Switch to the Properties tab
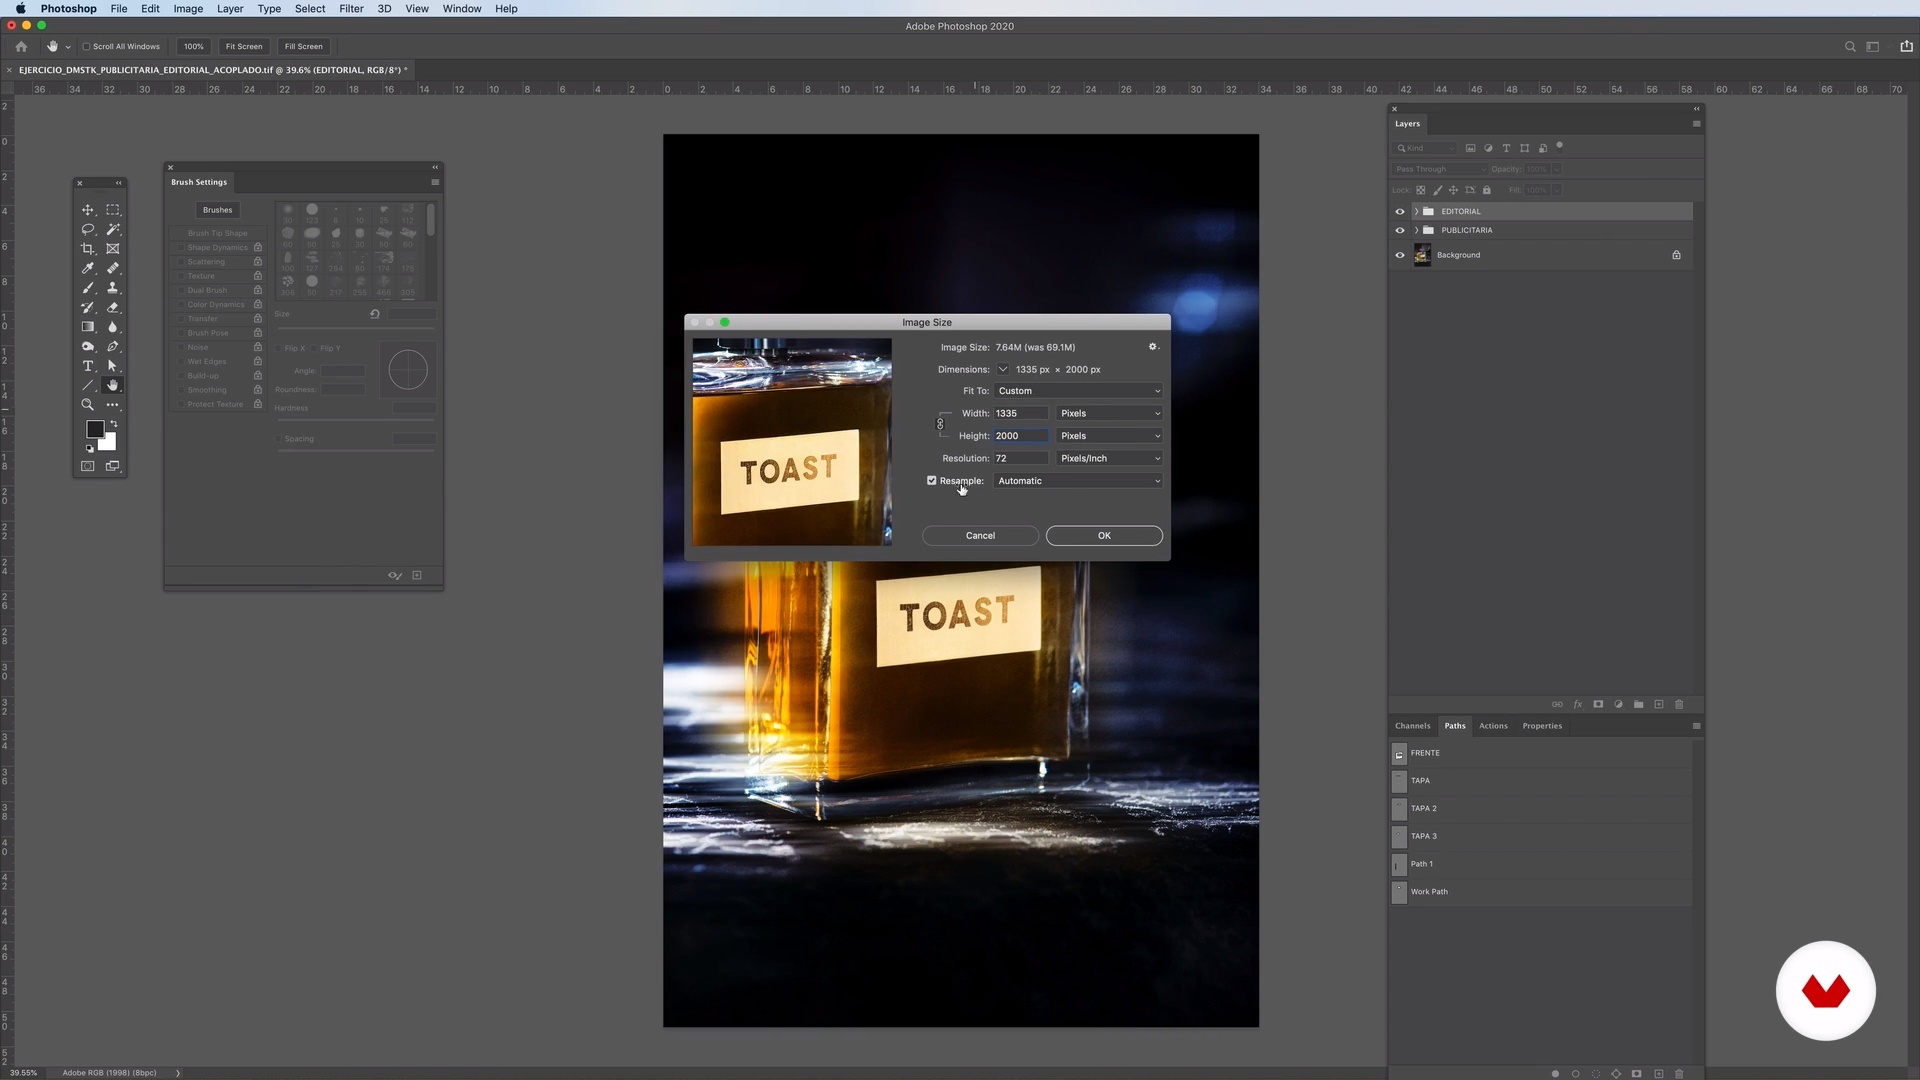 [1542, 726]
